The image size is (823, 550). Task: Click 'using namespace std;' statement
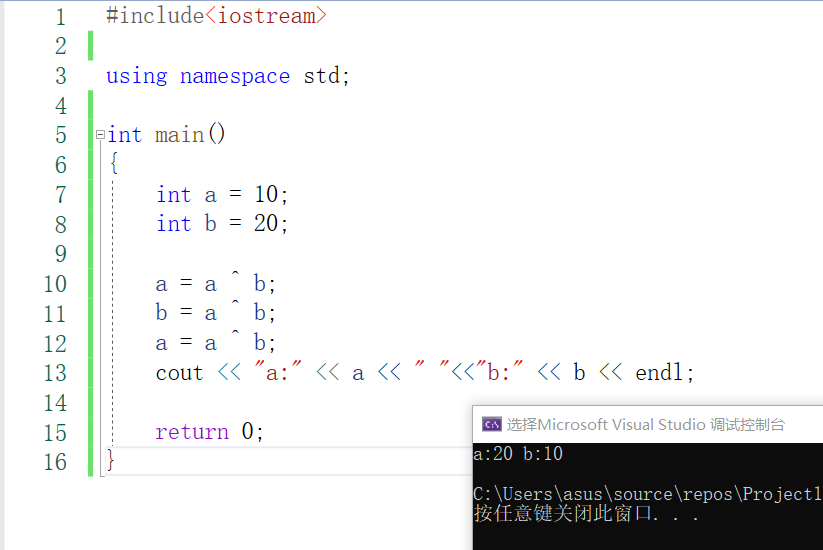[x=228, y=76]
